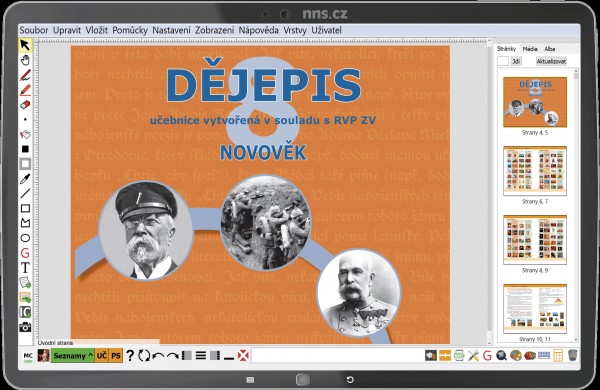Click the page number input box

click(x=502, y=61)
